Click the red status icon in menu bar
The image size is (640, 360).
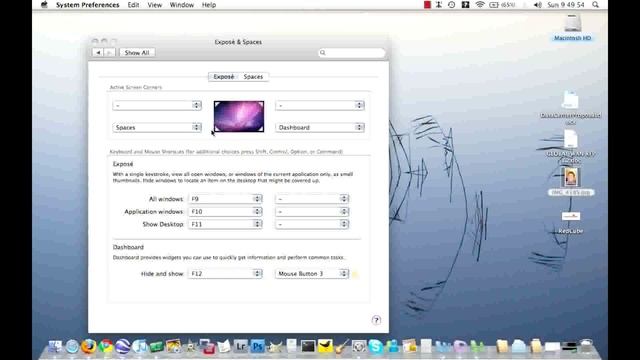click(427, 5)
